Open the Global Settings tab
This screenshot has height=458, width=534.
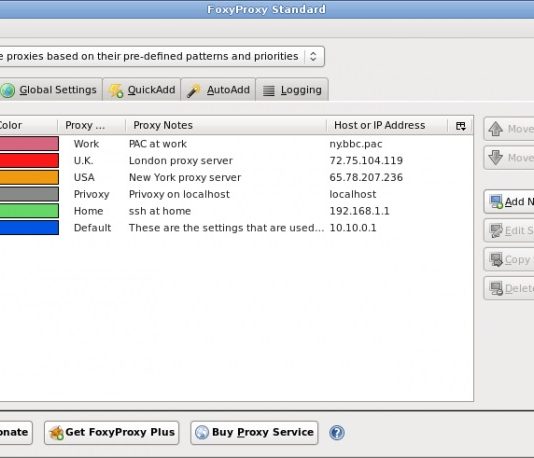50,90
